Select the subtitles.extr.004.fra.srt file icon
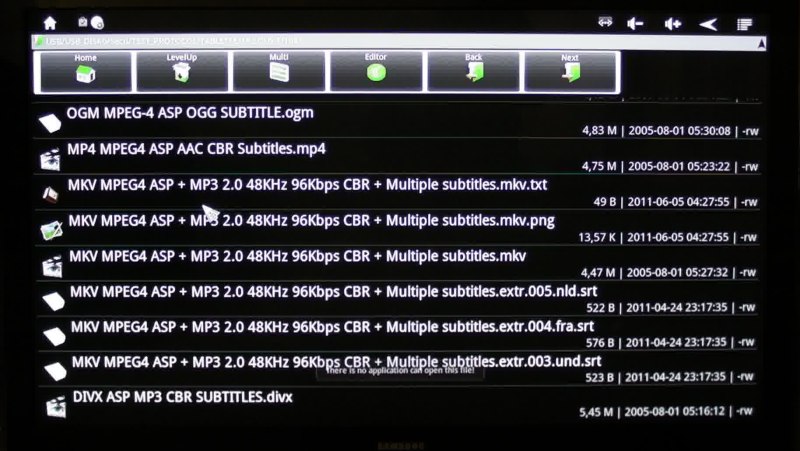The width and height of the screenshot is (800, 451). coord(54,336)
